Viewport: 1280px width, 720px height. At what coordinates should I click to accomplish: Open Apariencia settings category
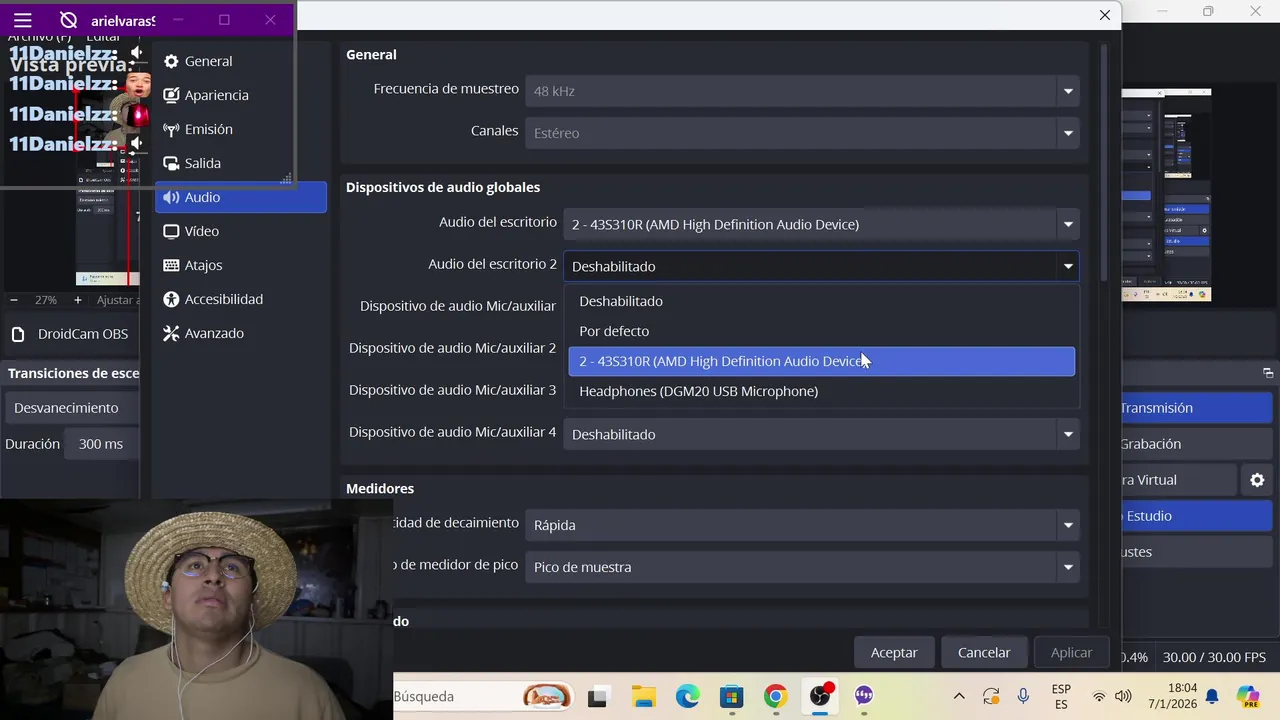click(x=241, y=95)
